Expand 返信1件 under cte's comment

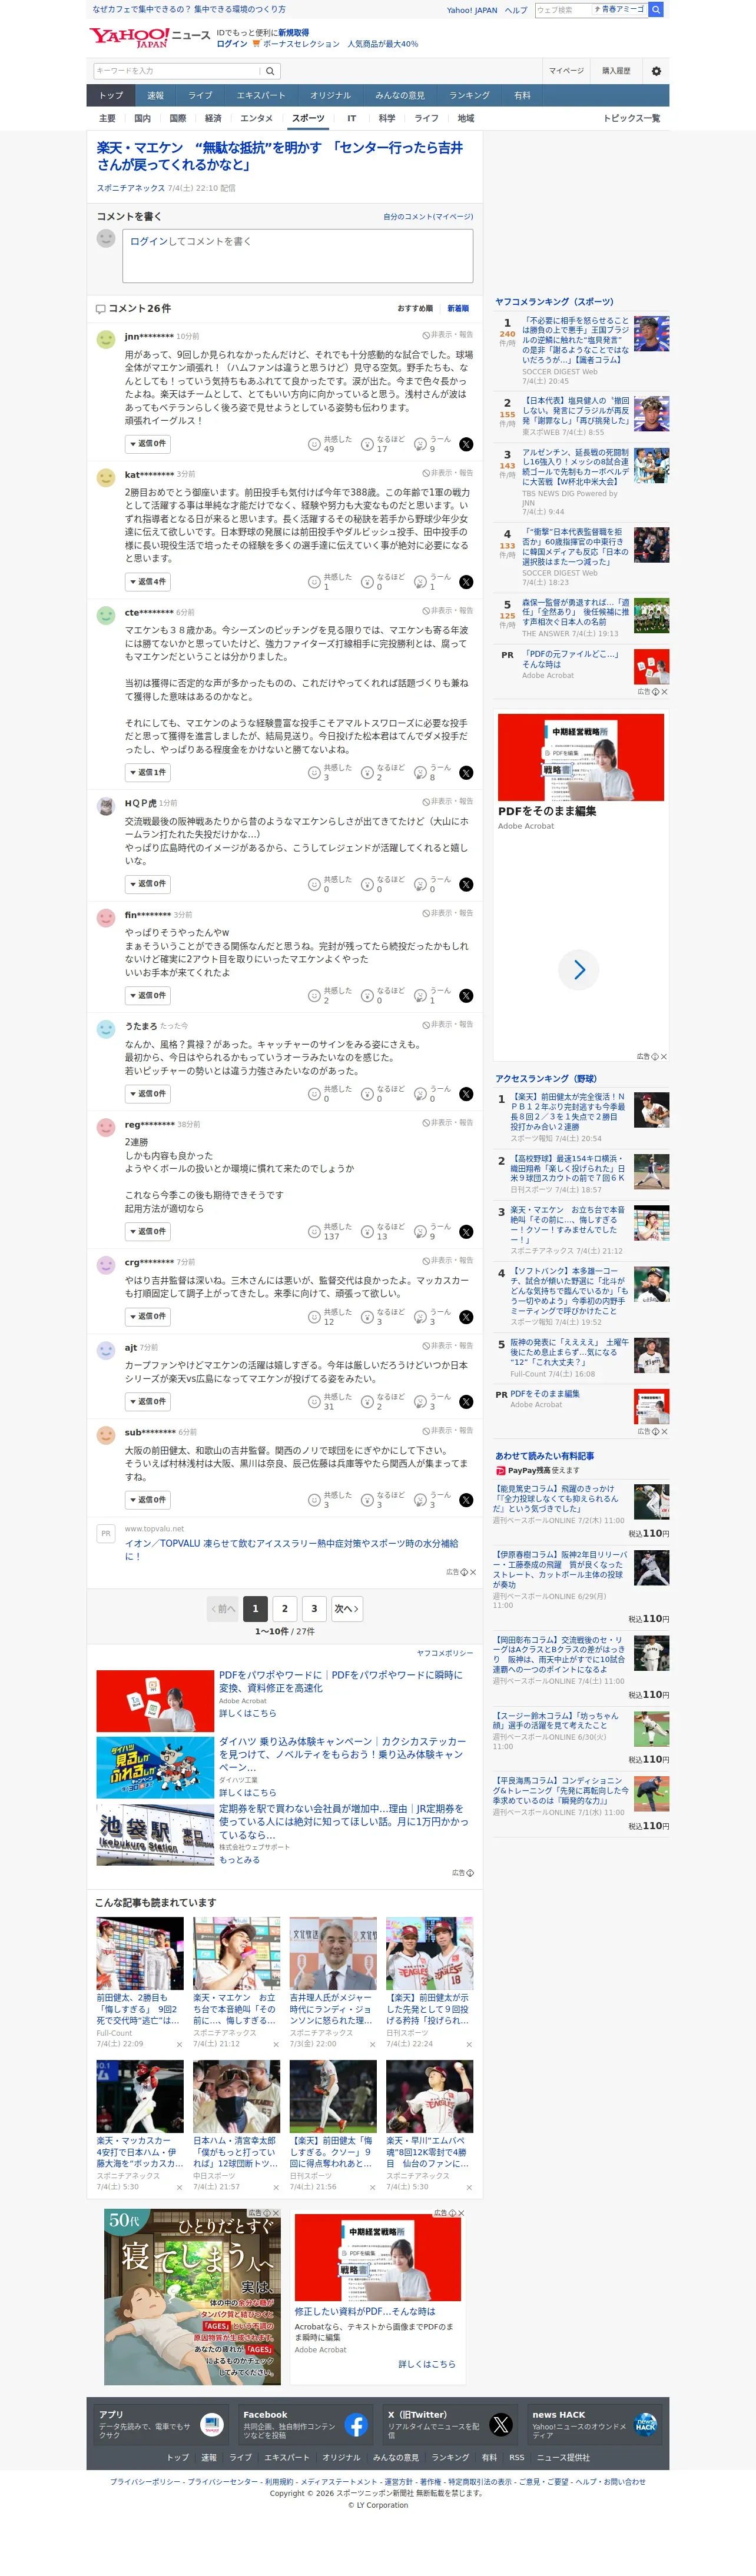click(148, 773)
